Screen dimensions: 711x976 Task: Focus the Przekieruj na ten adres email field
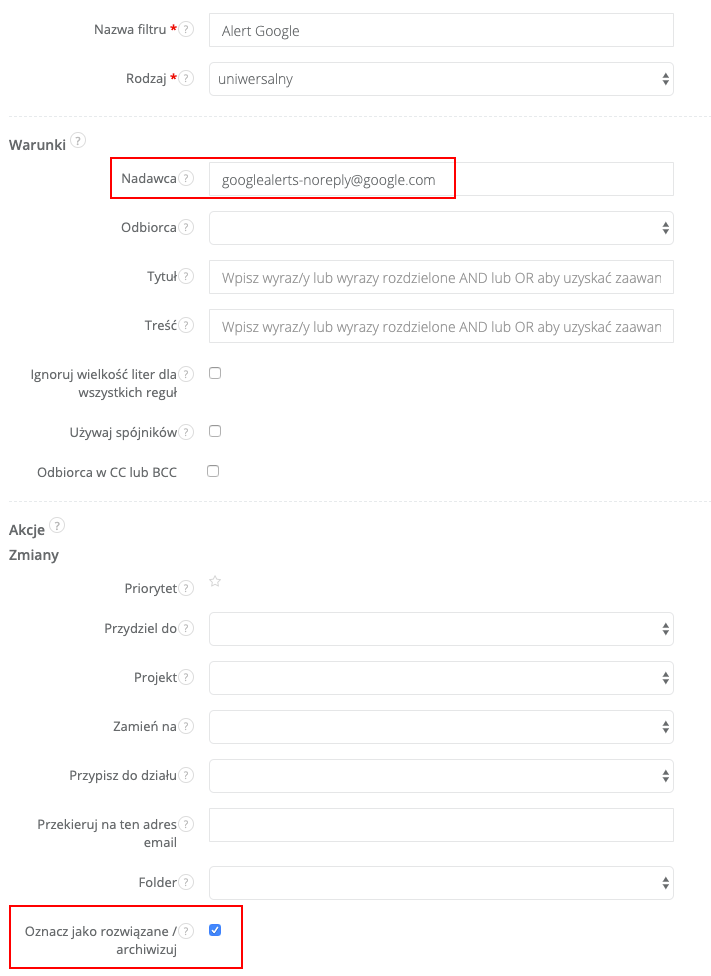pos(441,825)
